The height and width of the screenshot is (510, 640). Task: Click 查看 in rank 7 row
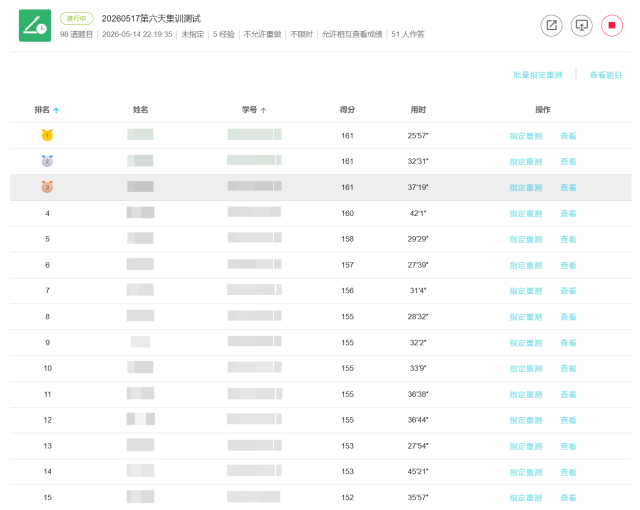(568, 291)
